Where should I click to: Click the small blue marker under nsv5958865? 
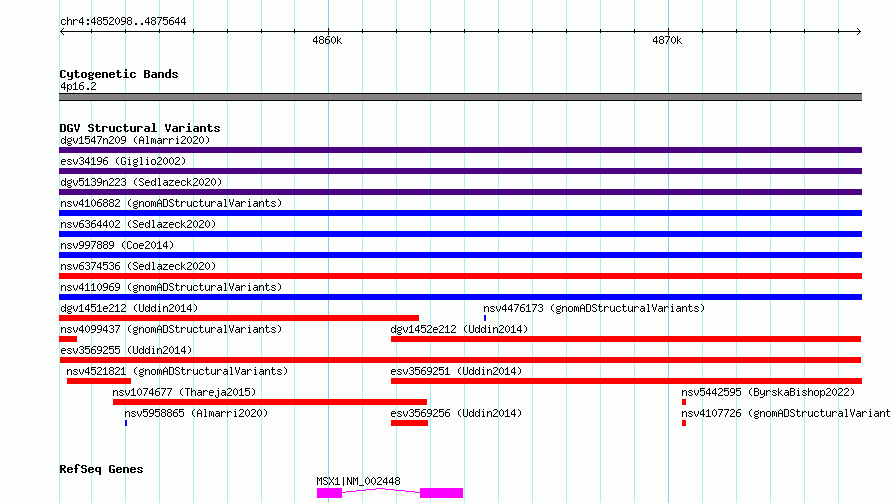[126, 423]
